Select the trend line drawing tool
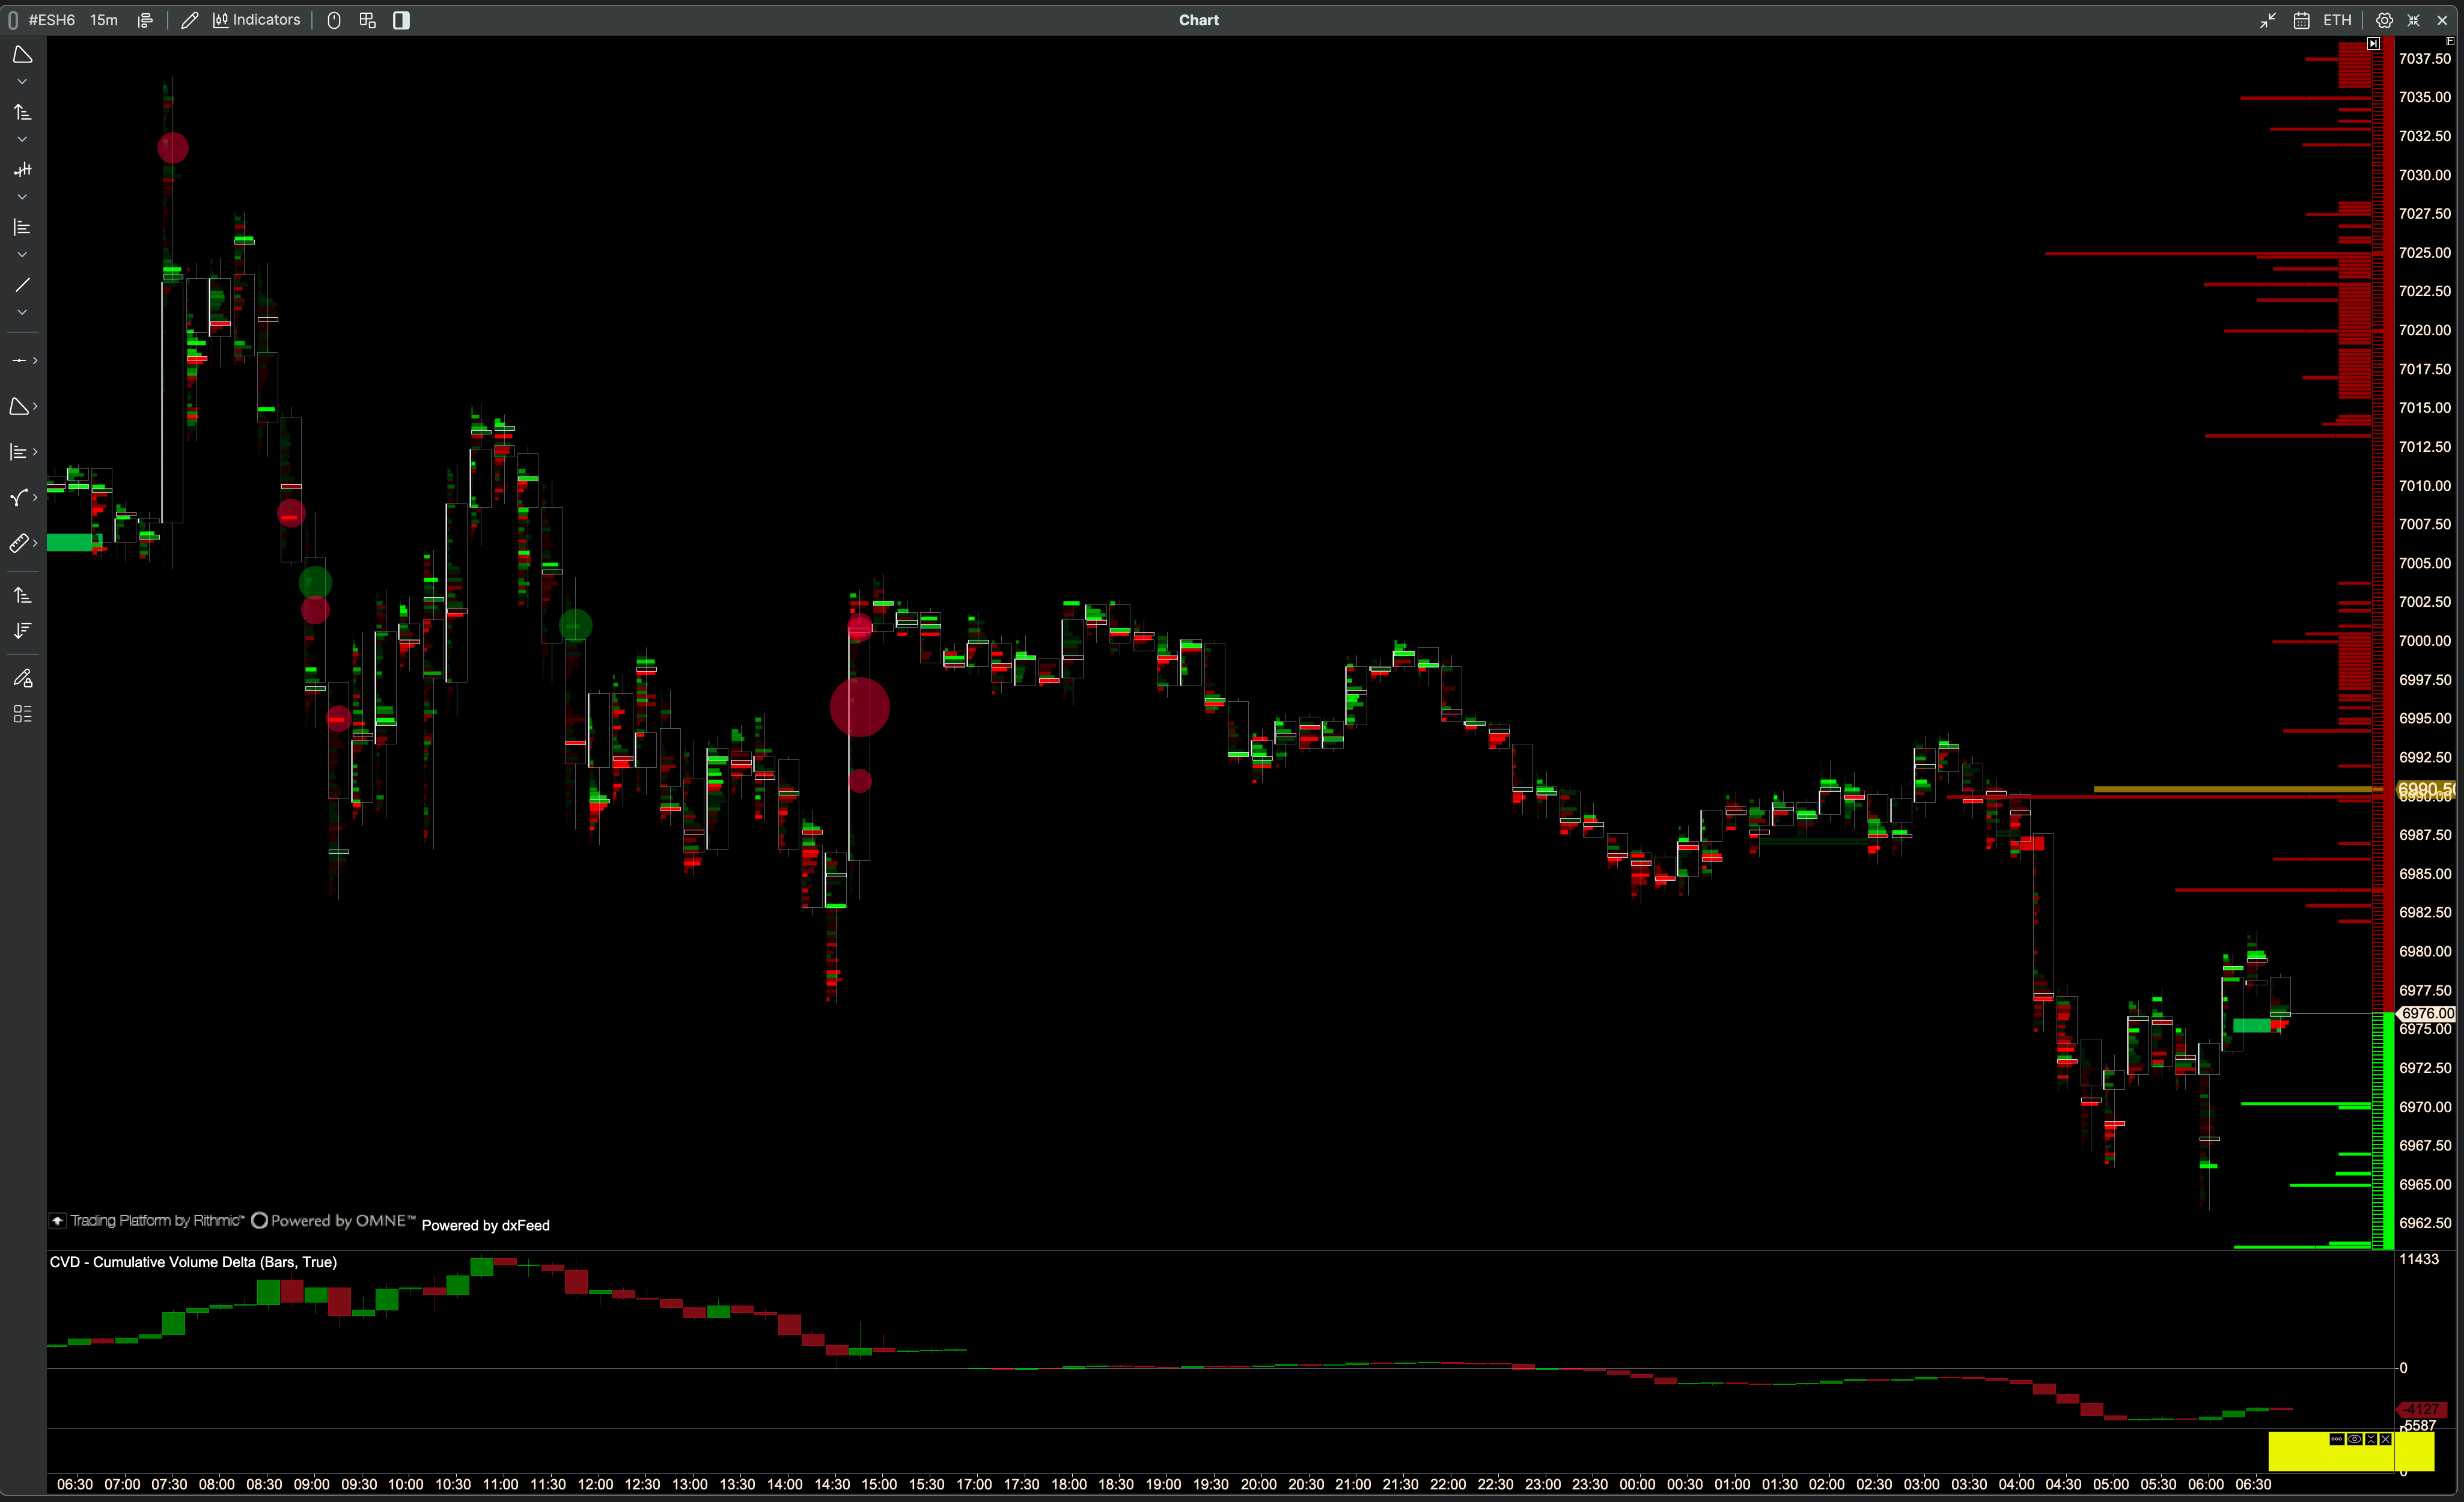Viewport: 2464px width, 1502px height. [22, 285]
